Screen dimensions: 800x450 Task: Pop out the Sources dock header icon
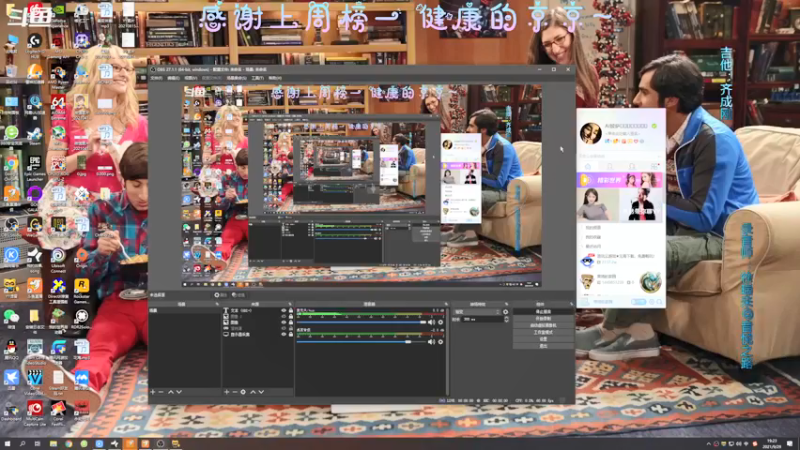(x=290, y=304)
